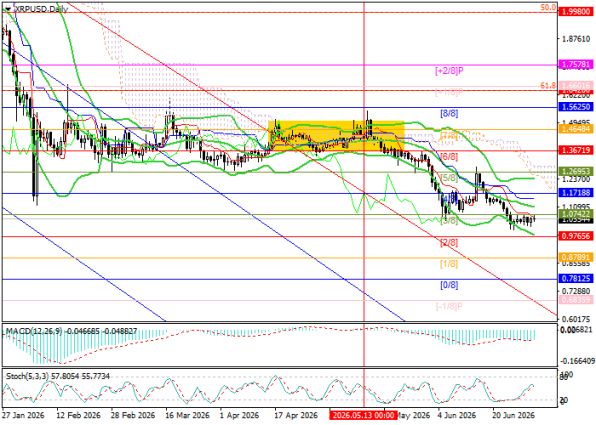Click the blue 0.78125 price tag

[576, 279]
